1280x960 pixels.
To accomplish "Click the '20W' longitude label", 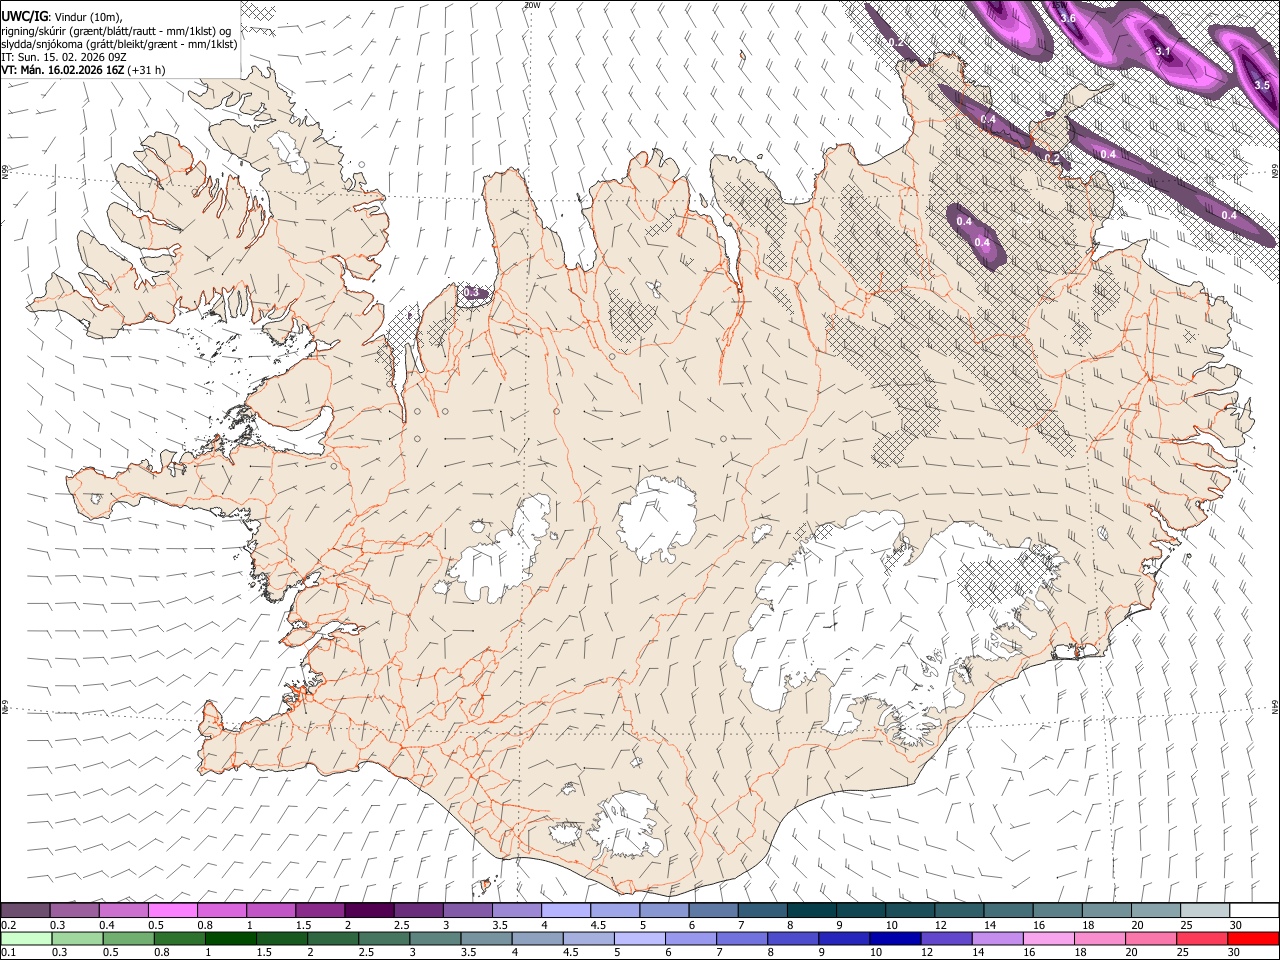I will click(532, 5).
